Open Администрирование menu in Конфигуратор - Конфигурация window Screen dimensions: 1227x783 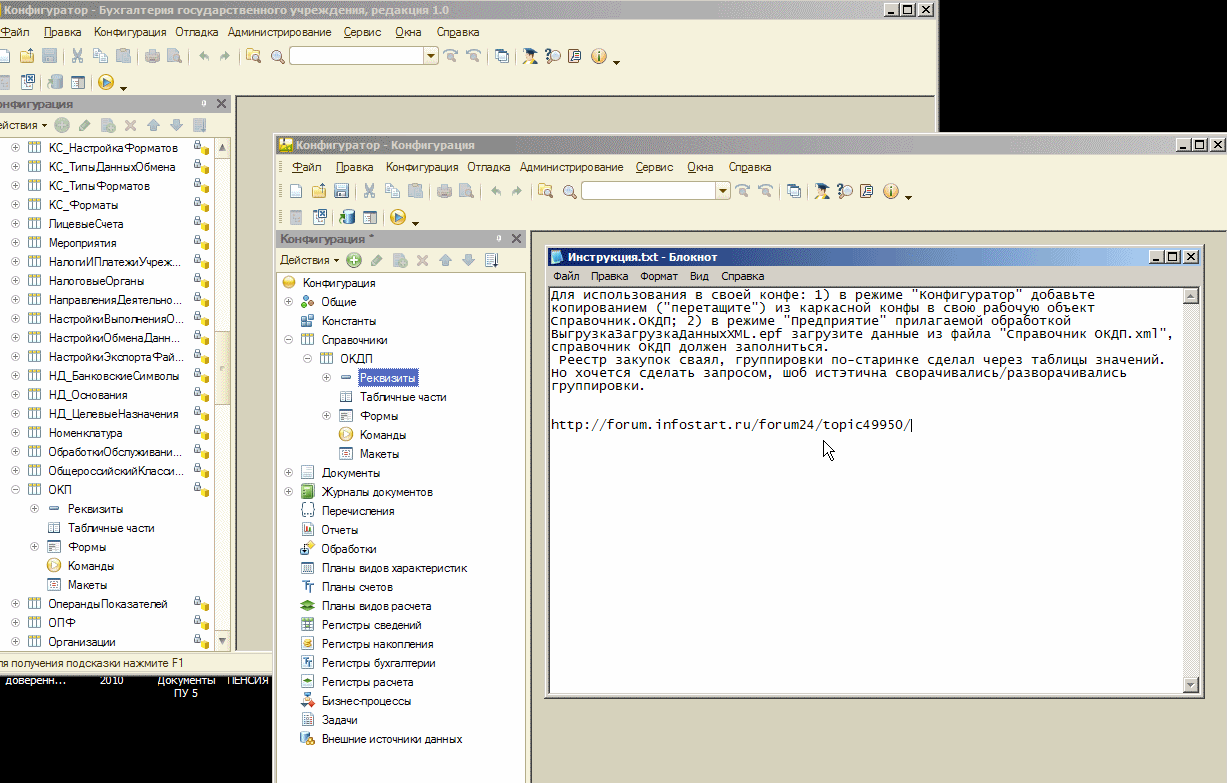[x=571, y=167]
